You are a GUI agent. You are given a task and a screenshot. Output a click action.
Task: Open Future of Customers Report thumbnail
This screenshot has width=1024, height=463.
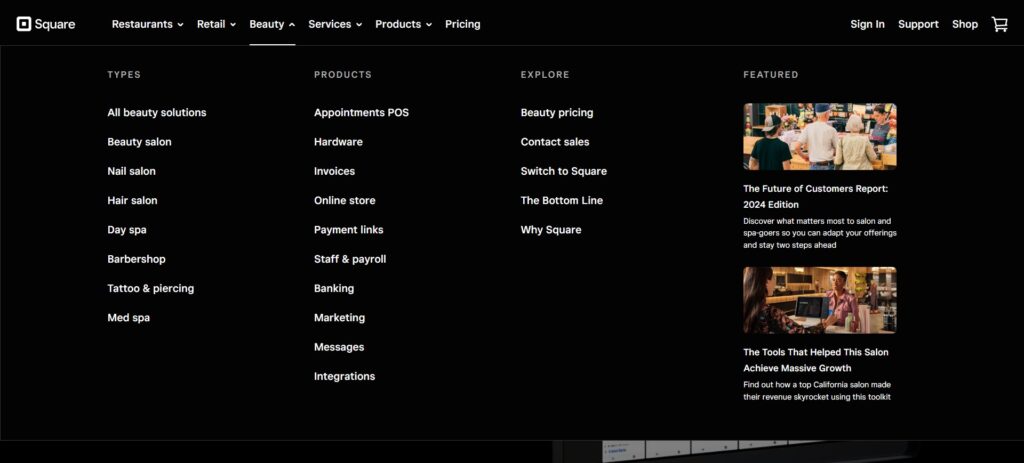point(820,136)
